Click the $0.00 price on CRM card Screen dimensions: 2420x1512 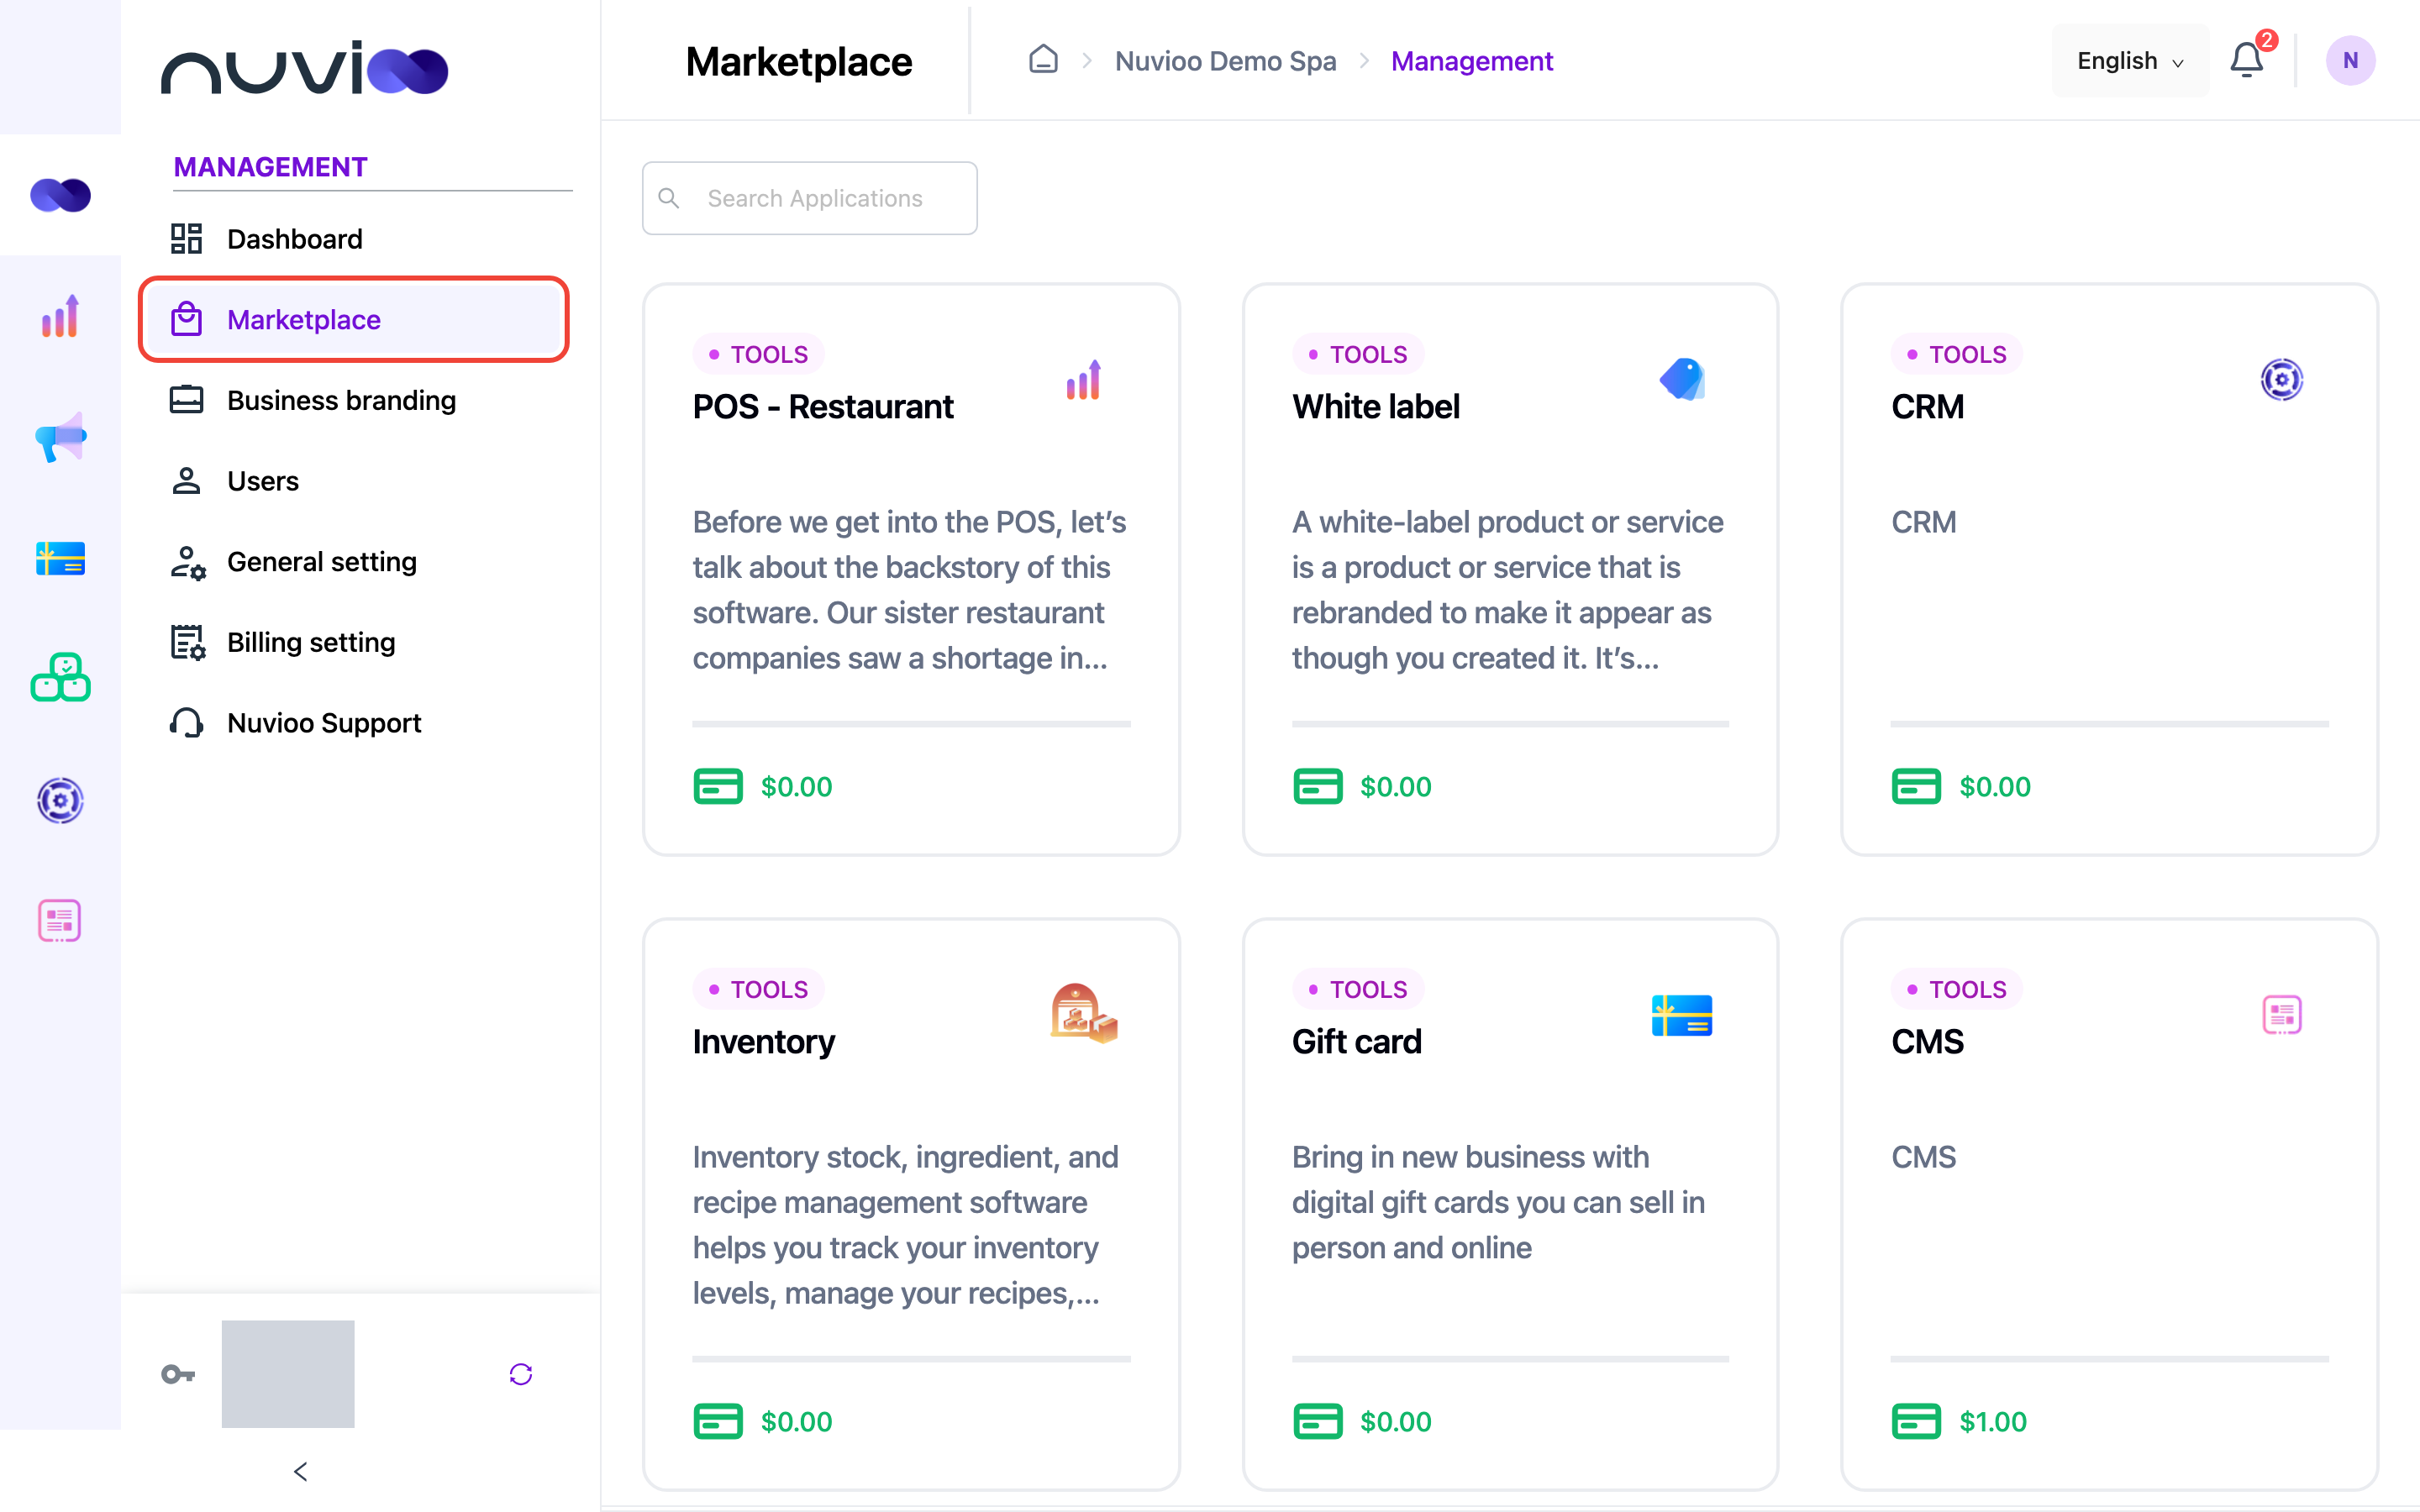point(1994,786)
